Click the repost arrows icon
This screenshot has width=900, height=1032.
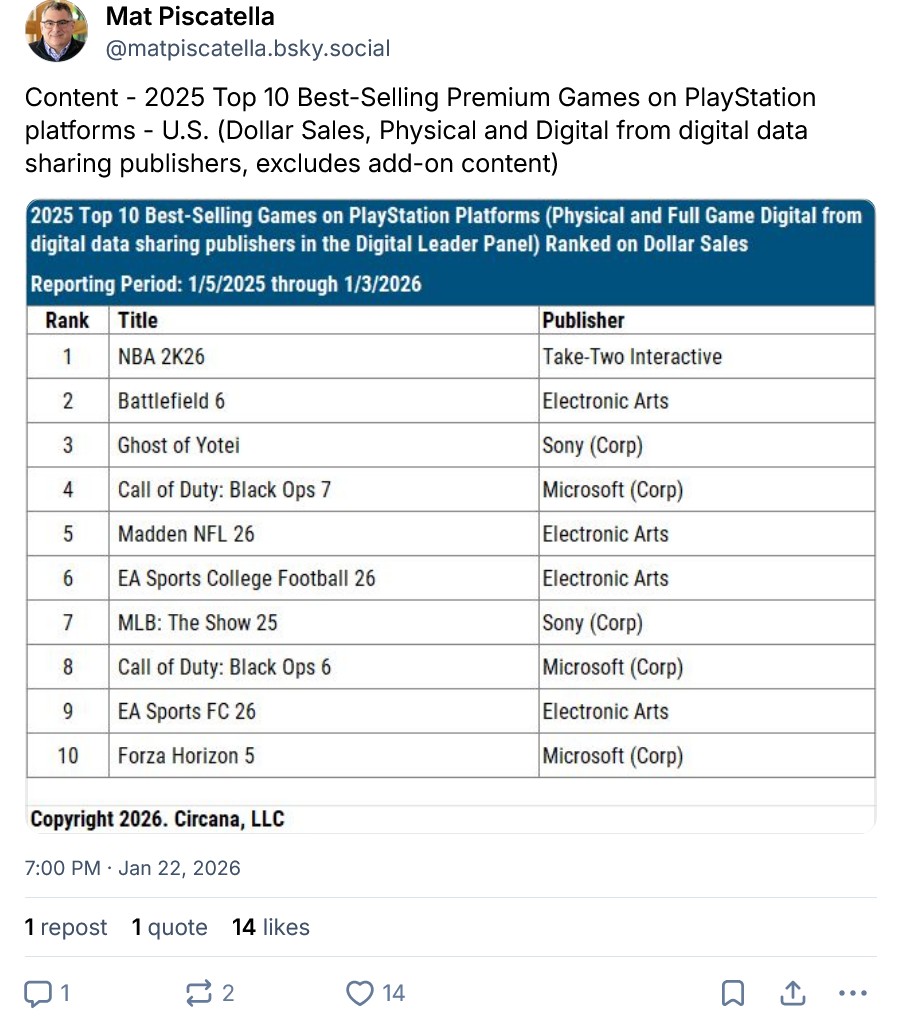pos(199,993)
